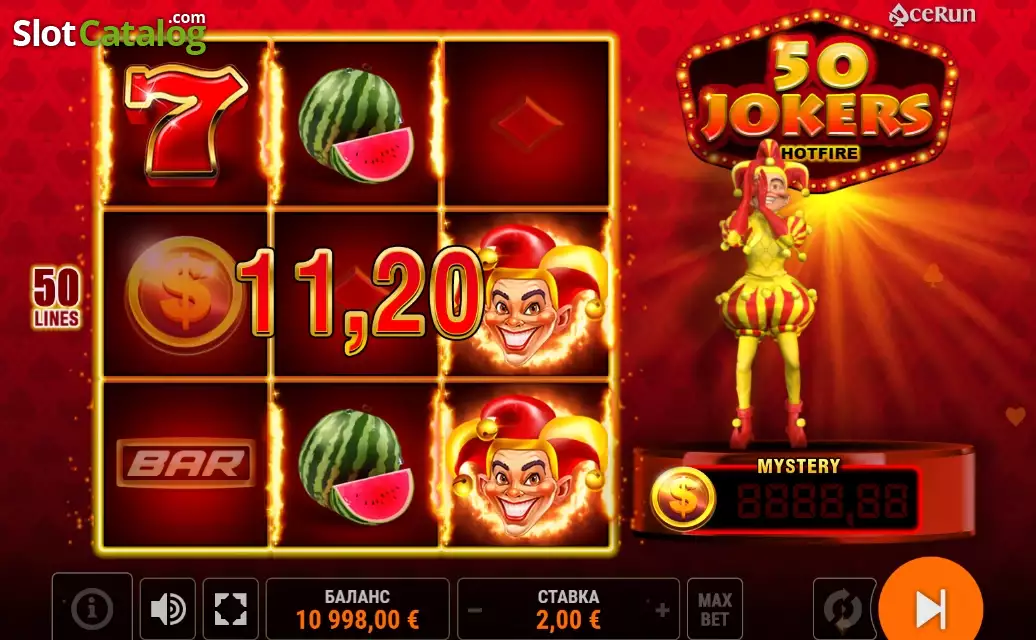
Task: Toggle fullscreen mode
Action: pos(231,608)
